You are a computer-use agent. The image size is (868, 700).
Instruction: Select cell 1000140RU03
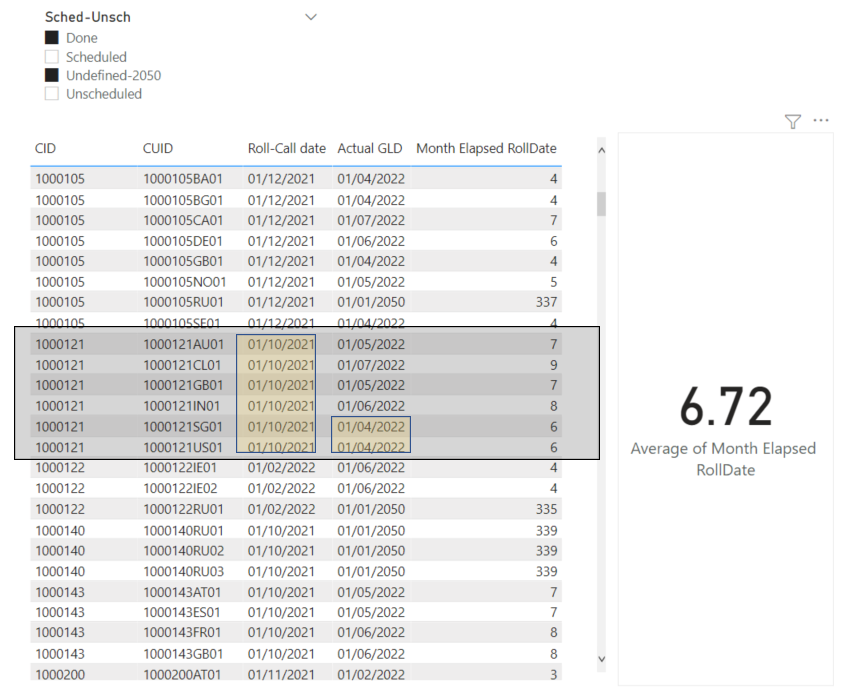pyautogui.click(x=184, y=571)
